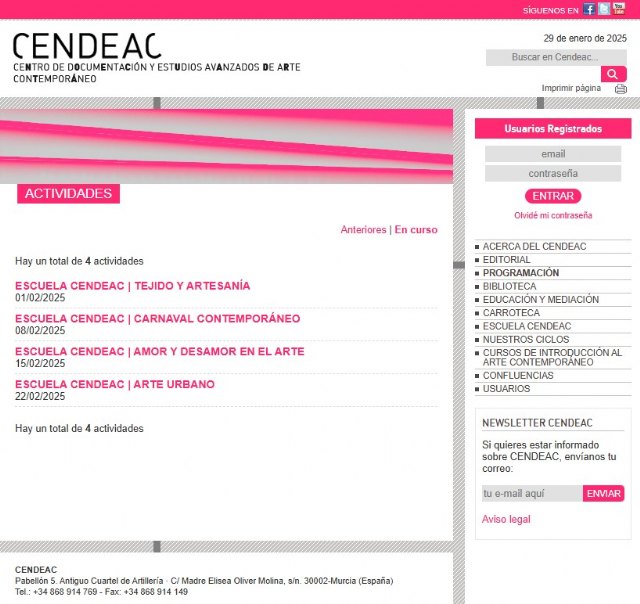Open Programación in sidebar menu
The height and width of the screenshot is (604, 640).
pos(520,273)
